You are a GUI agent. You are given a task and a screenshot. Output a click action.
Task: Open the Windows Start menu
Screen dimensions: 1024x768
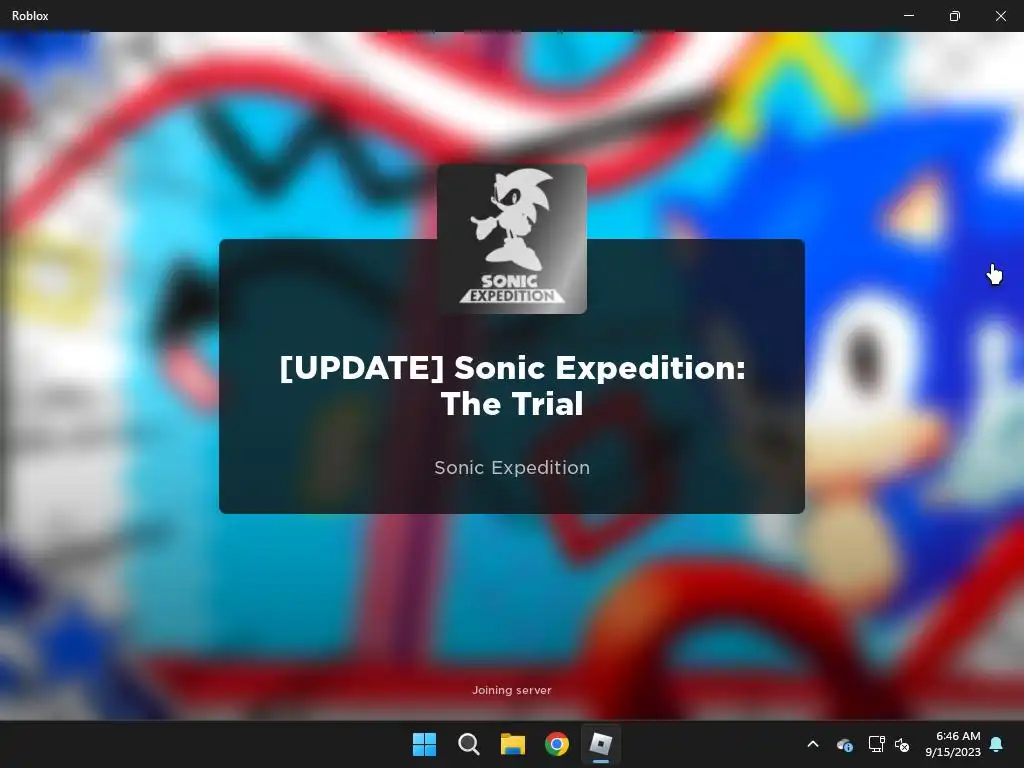(x=424, y=744)
